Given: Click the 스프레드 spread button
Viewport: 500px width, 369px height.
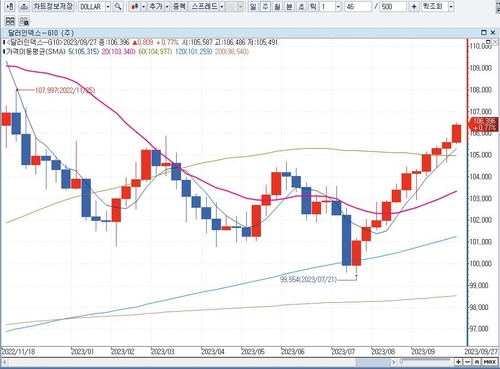Looking at the screenshot, I should tap(204, 7).
